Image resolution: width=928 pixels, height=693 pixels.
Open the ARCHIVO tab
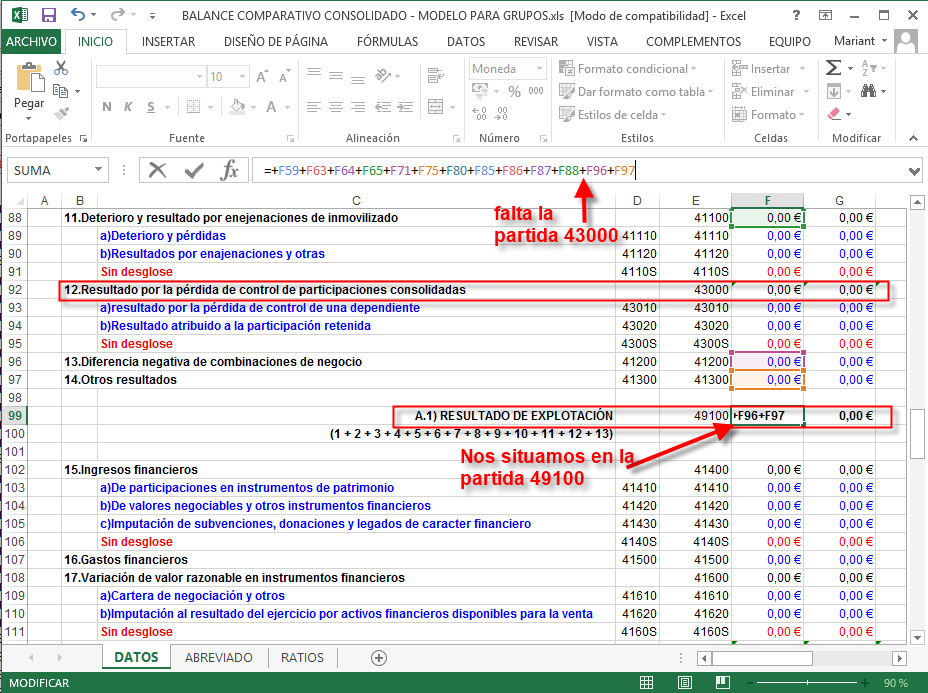[x=32, y=41]
